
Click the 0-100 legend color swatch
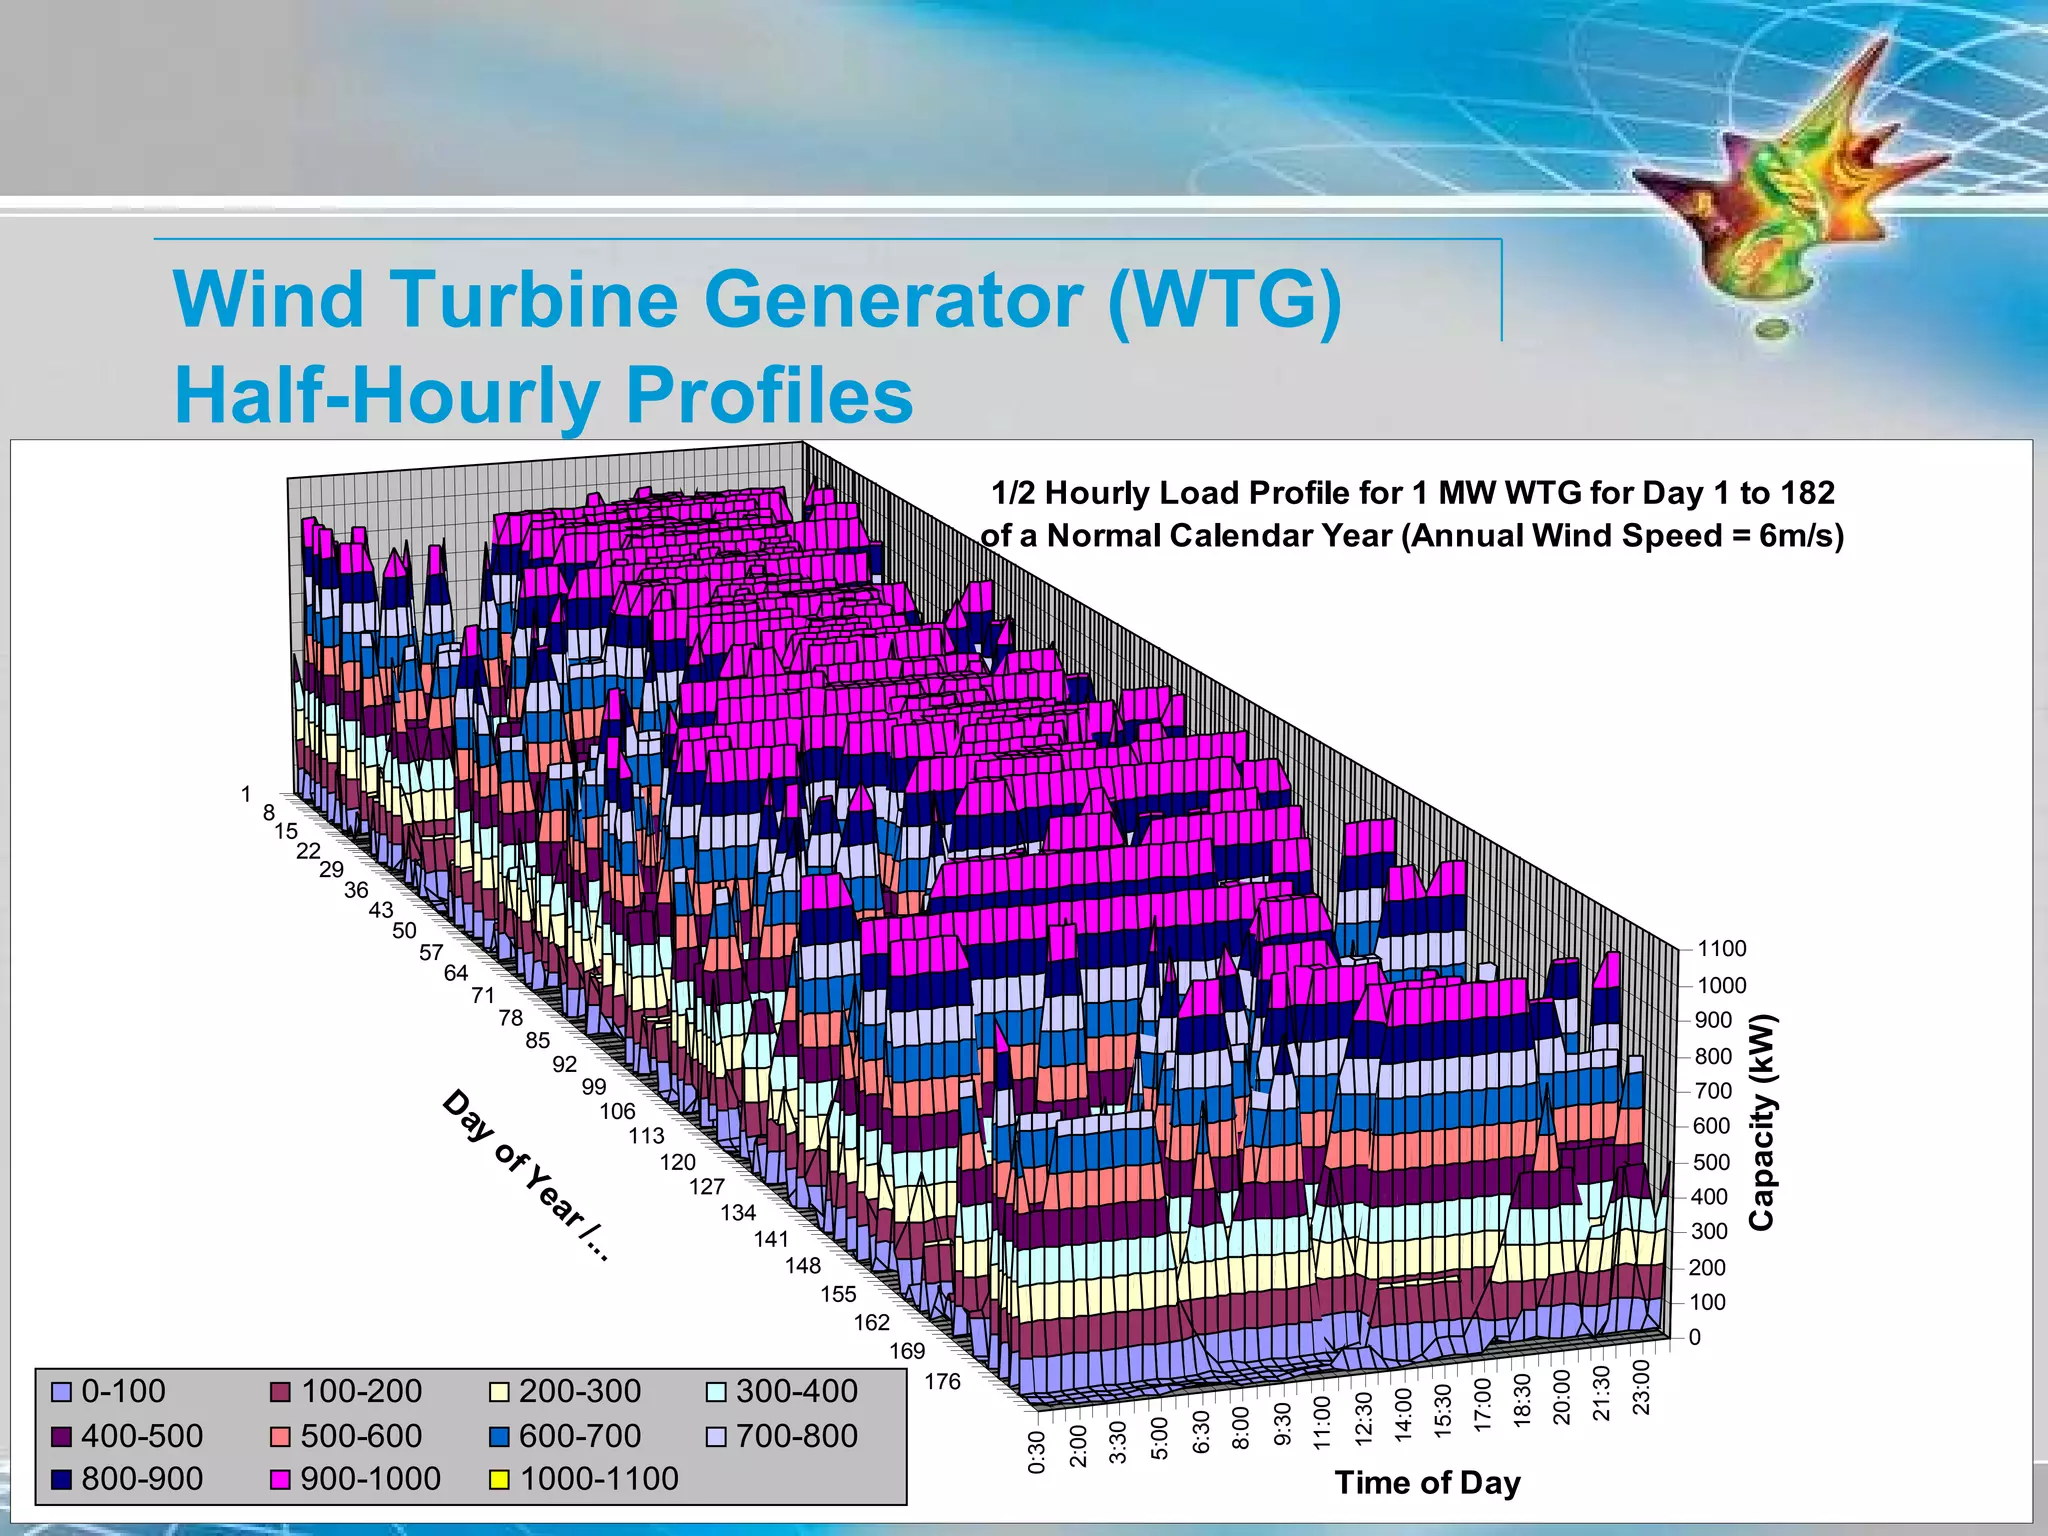click(x=62, y=1392)
